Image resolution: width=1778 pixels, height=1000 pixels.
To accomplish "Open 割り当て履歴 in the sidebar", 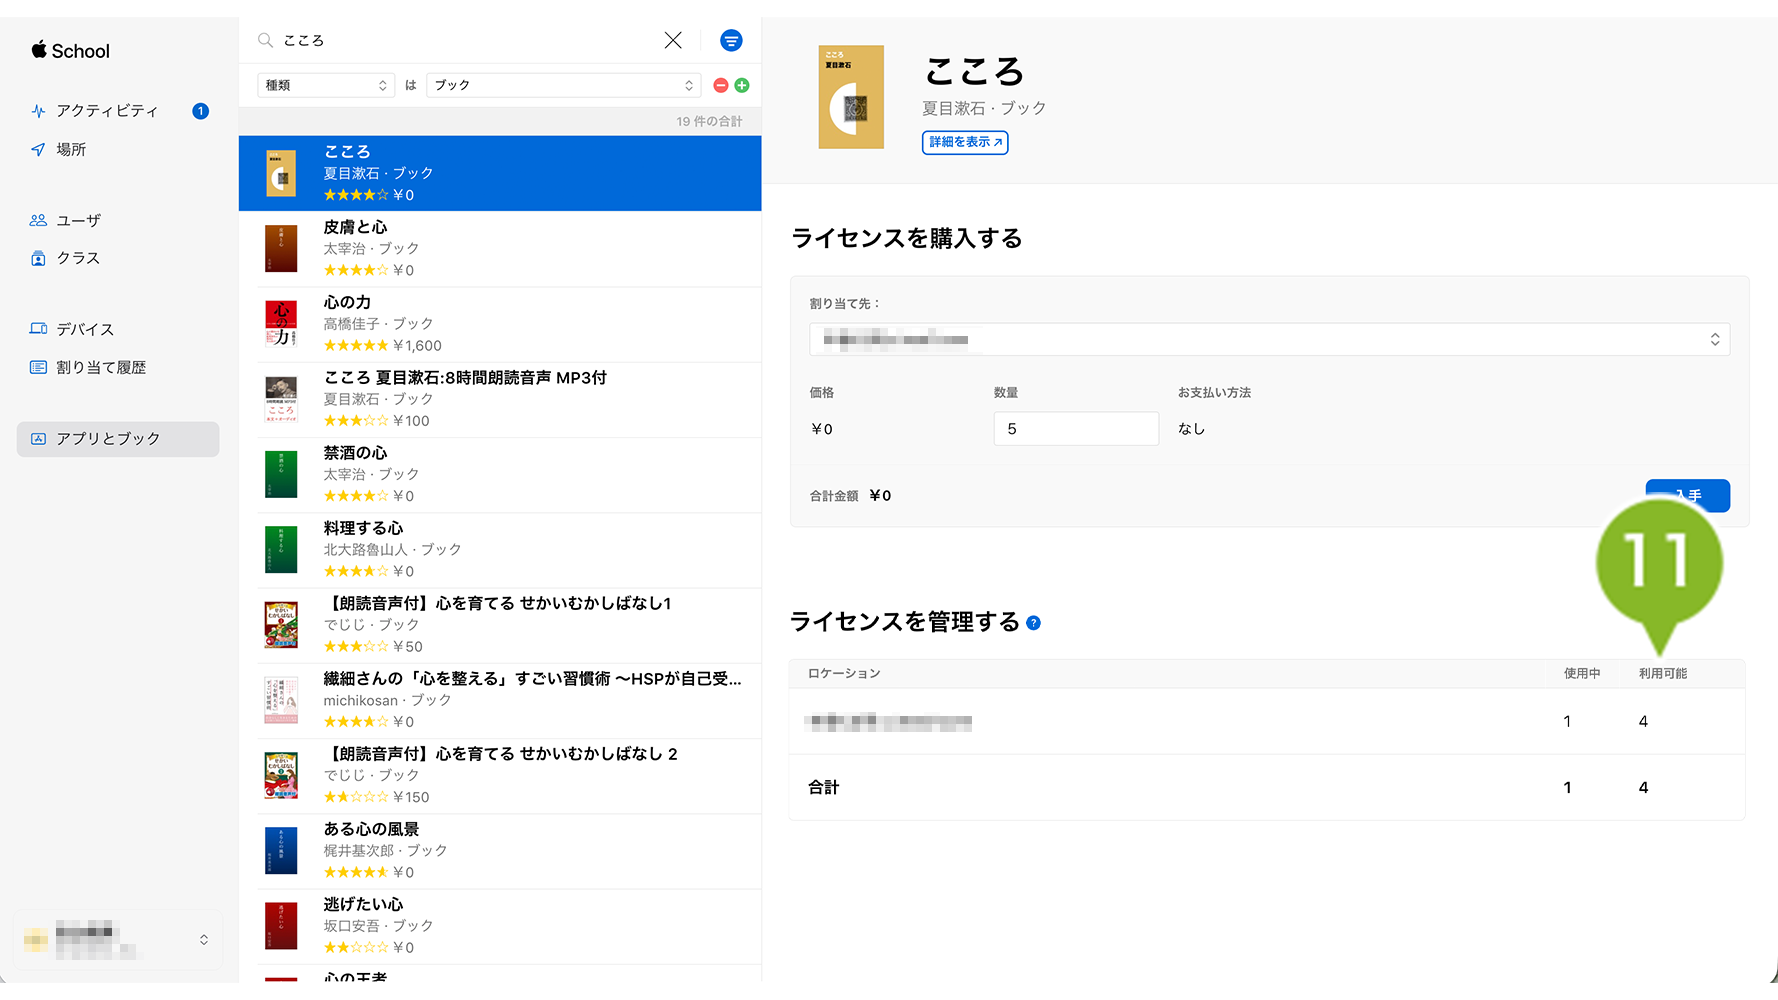I will tap(101, 367).
